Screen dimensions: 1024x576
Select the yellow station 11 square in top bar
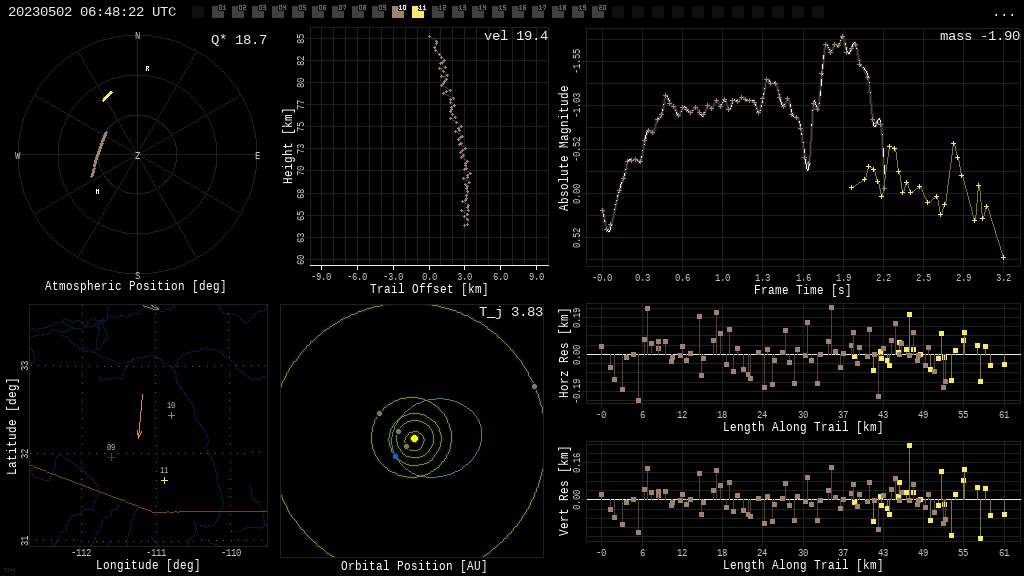click(x=419, y=12)
